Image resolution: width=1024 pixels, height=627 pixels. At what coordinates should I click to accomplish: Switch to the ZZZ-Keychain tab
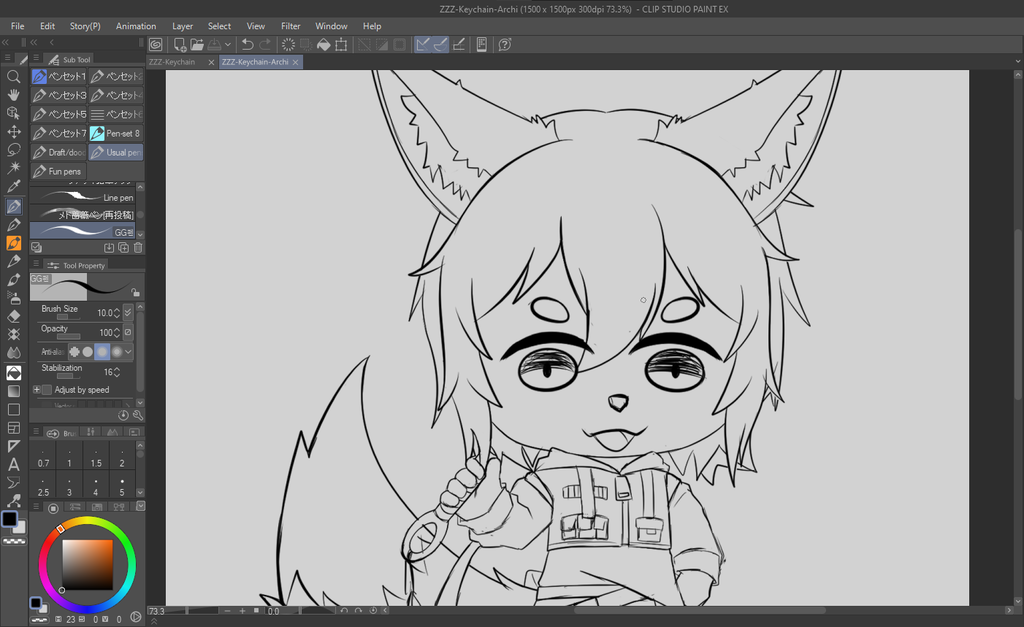[x=173, y=62]
